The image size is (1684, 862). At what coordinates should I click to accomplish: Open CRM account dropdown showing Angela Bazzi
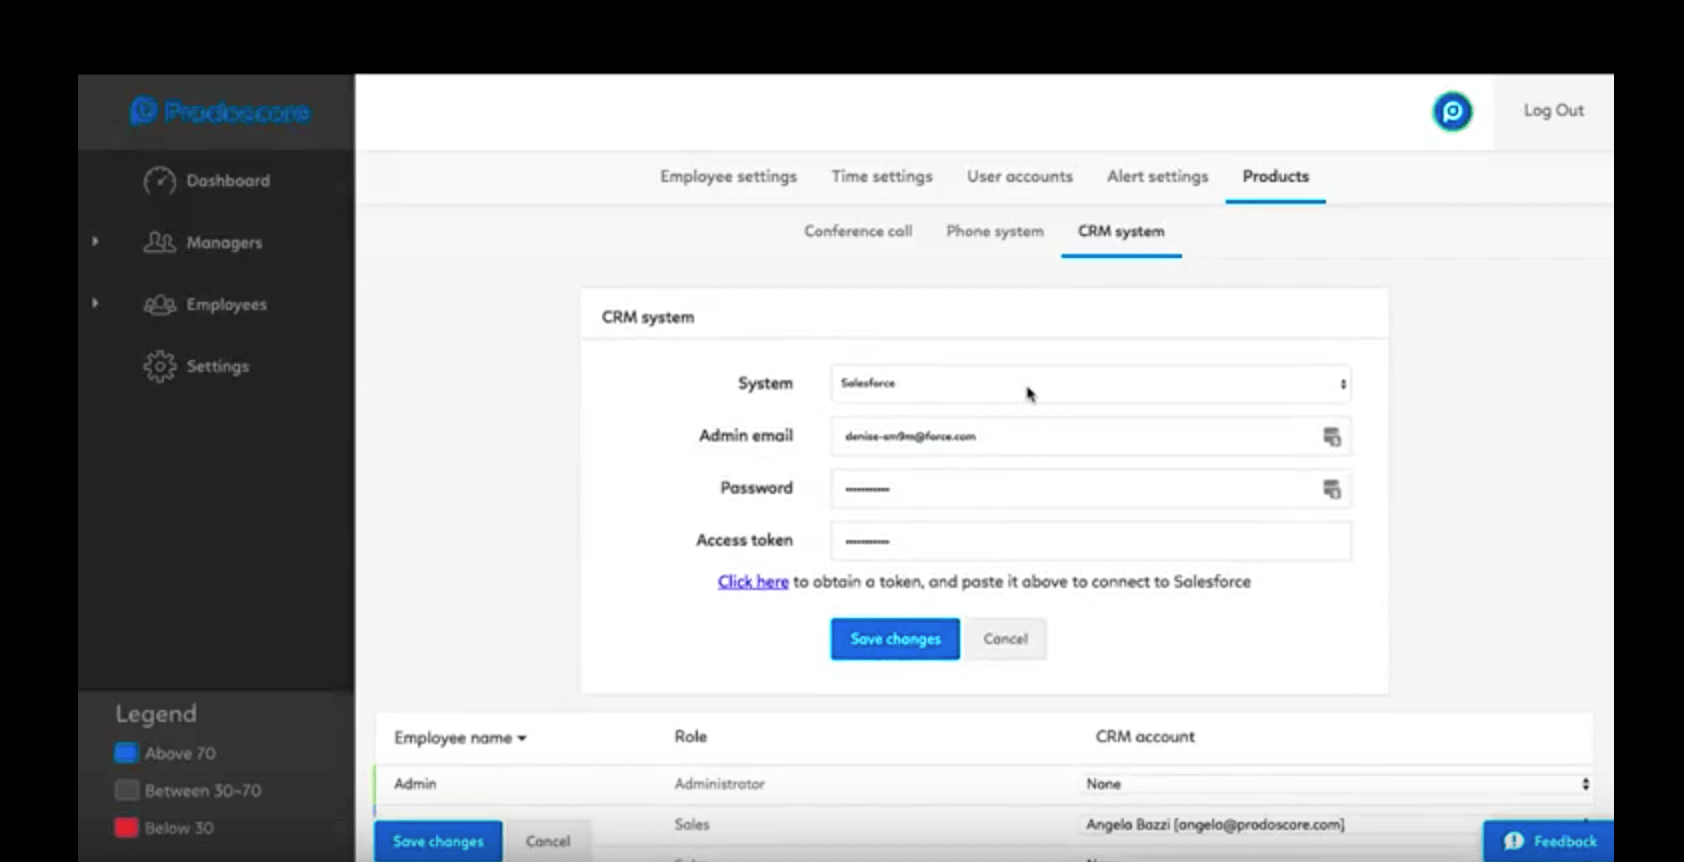(1338, 825)
